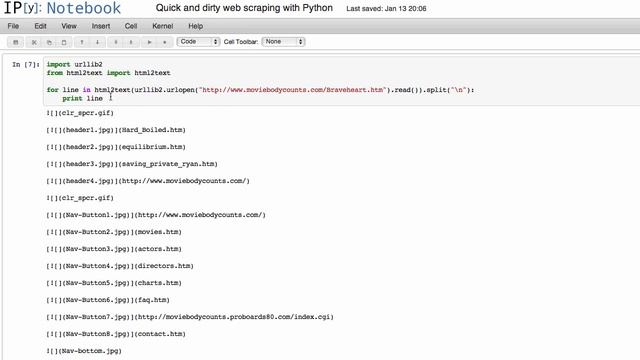Click the Nav-Button1.jpg output line
Image resolution: width=640 pixels, height=360 pixels.
pyautogui.click(x=156, y=215)
